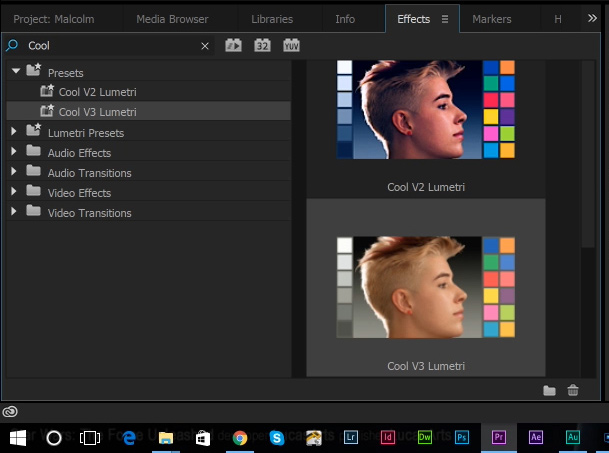Clear the Cool search text
The height and width of the screenshot is (453, 609).
(205, 46)
